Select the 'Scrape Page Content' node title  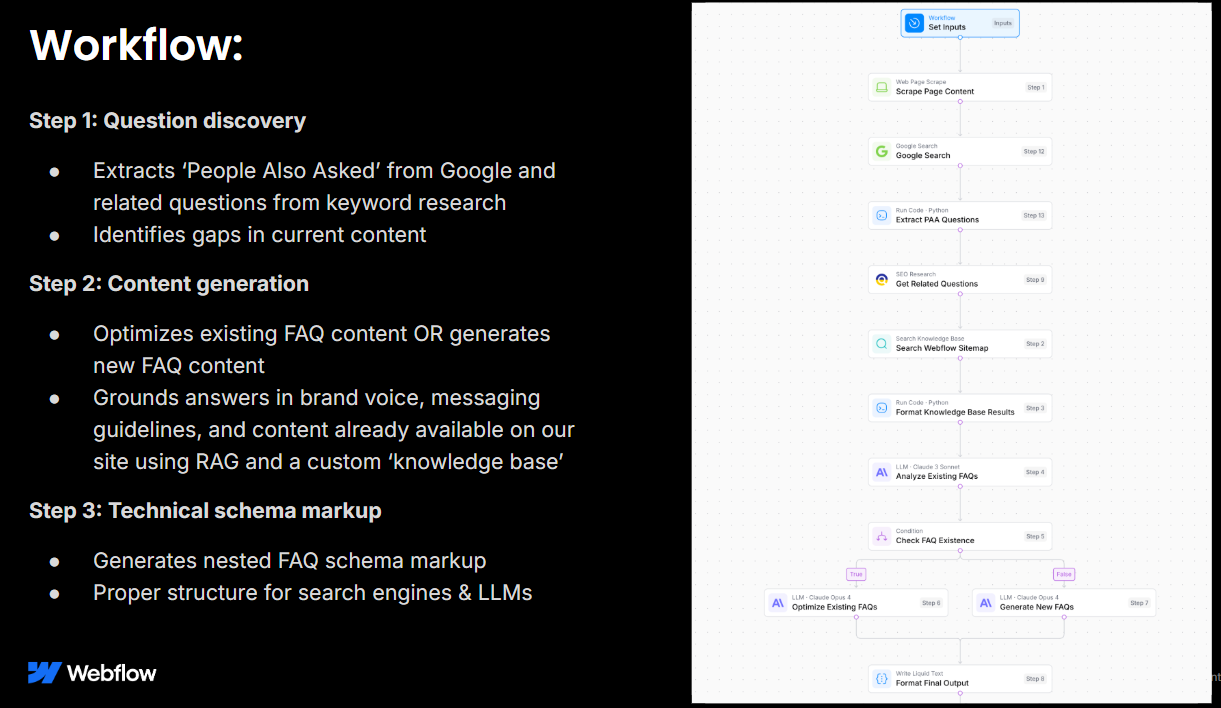[x=935, y=91]
